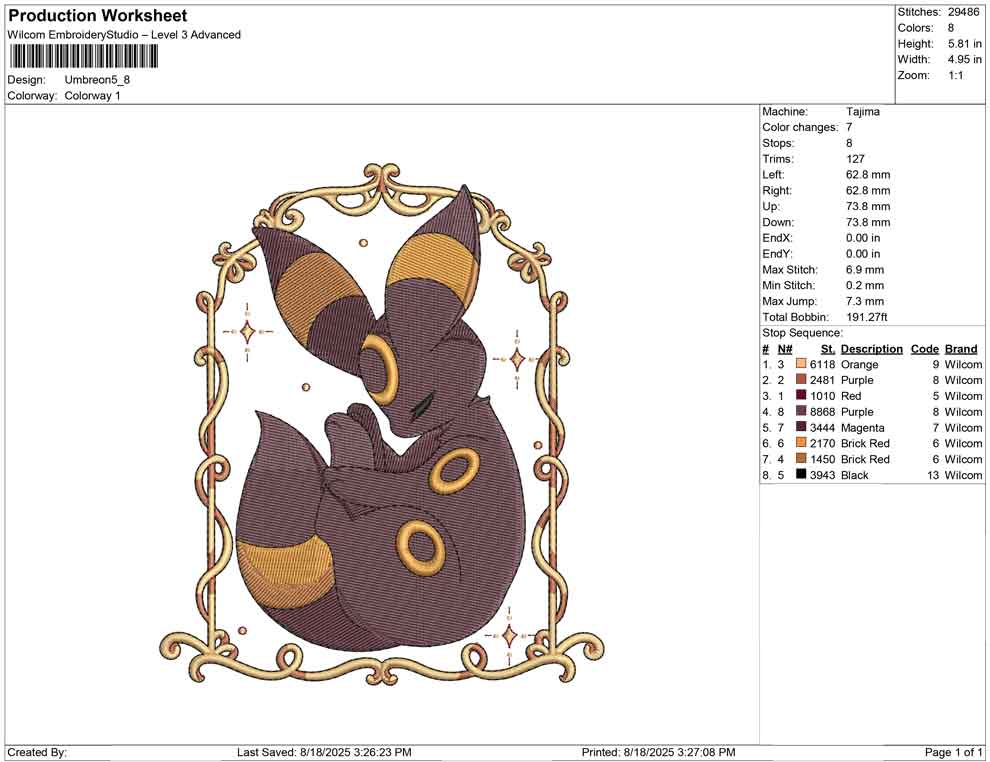Screen dimensions: 990x762
Task: Click the 'Stop Sequence:' label
Action: point(802,333)
